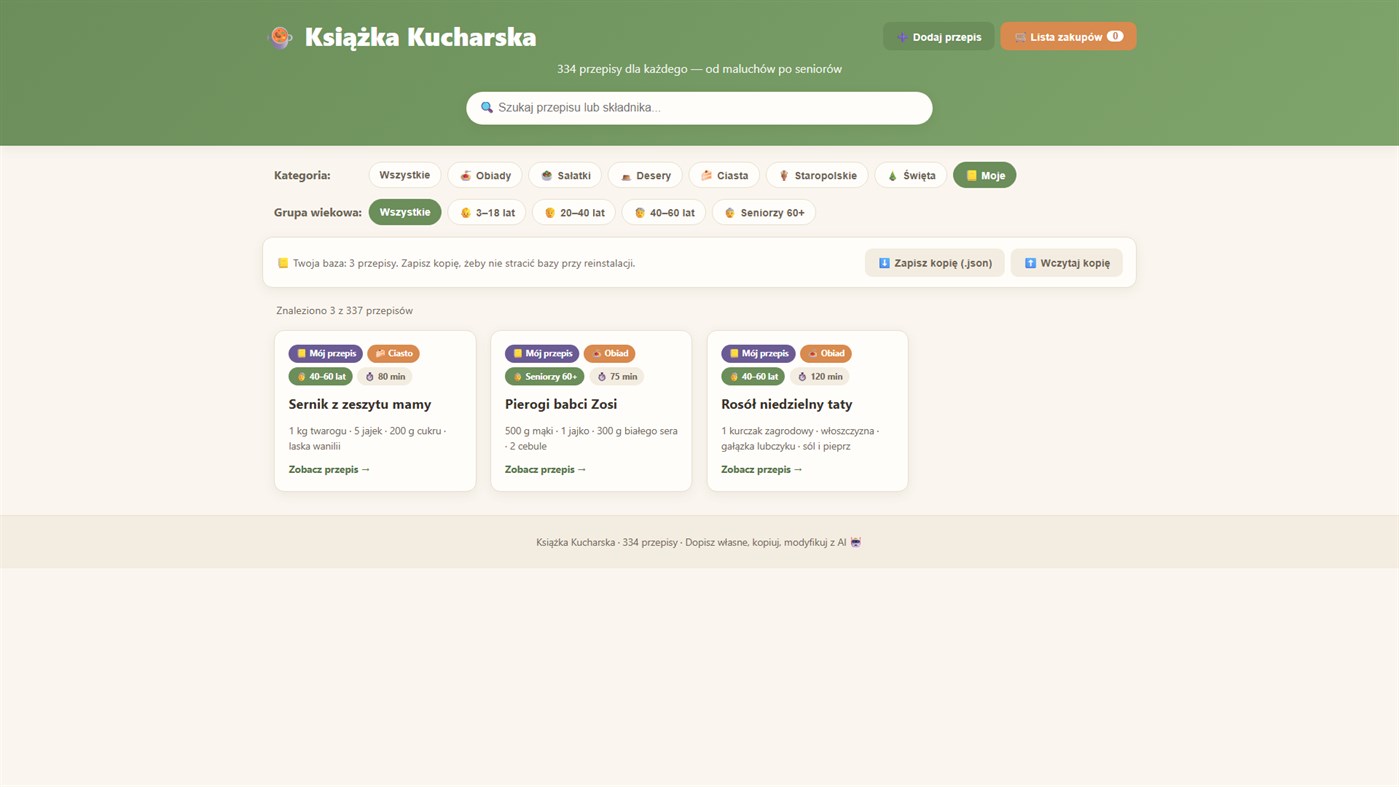The height and width of the screenshot is (787, 1399).
Task: Click the cookbook logo icon beside the title
Action: click(280, 38)
